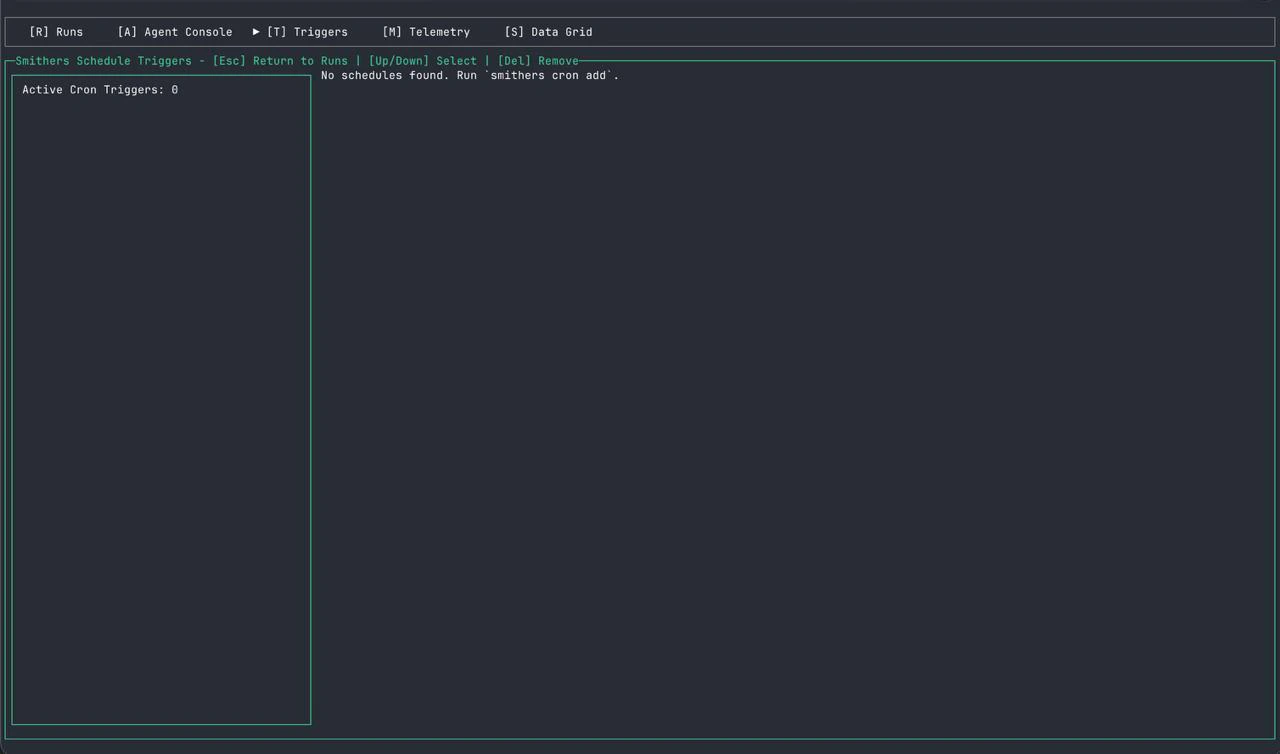
Task: Click inside the Active Cron Triggers list panel
Action: pyautogui.click(x=160, y=400)
